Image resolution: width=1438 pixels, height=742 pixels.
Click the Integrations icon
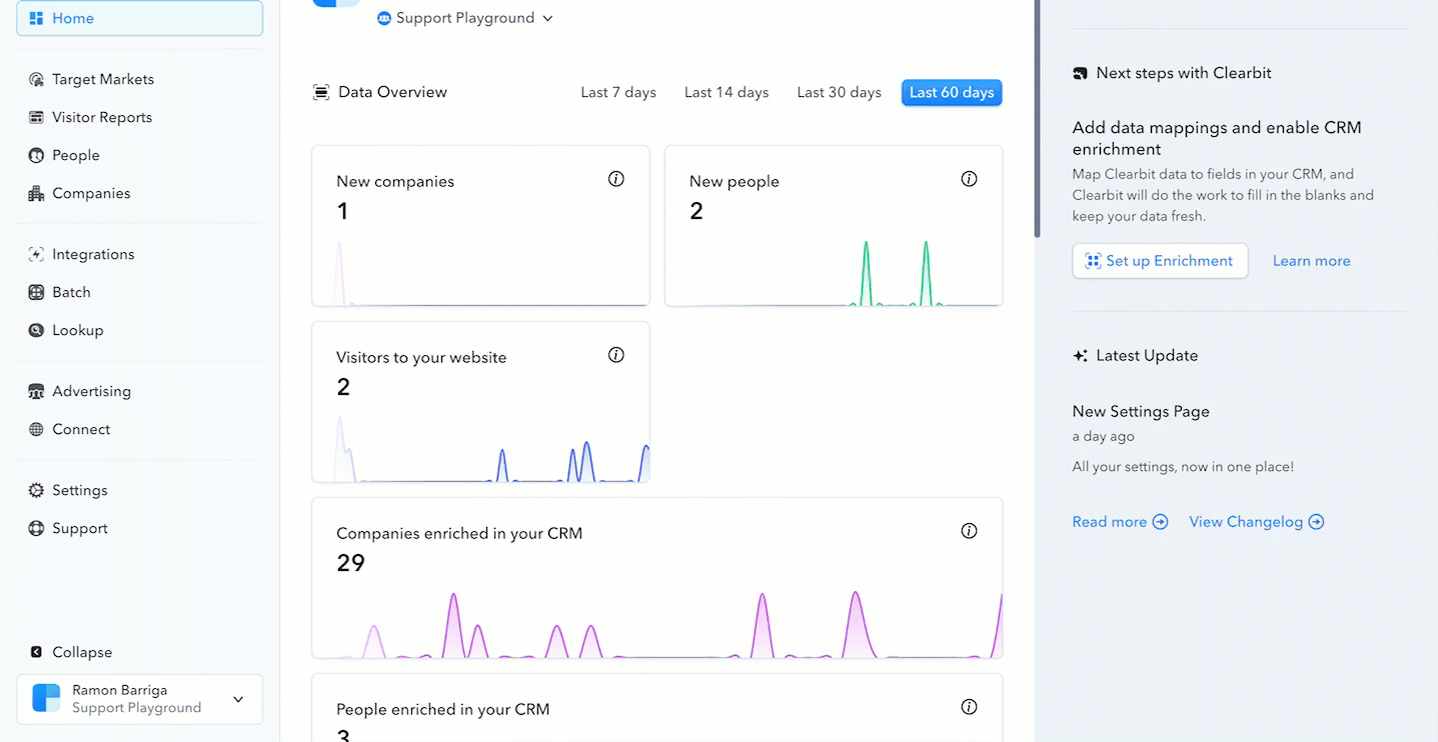point(37,254)
